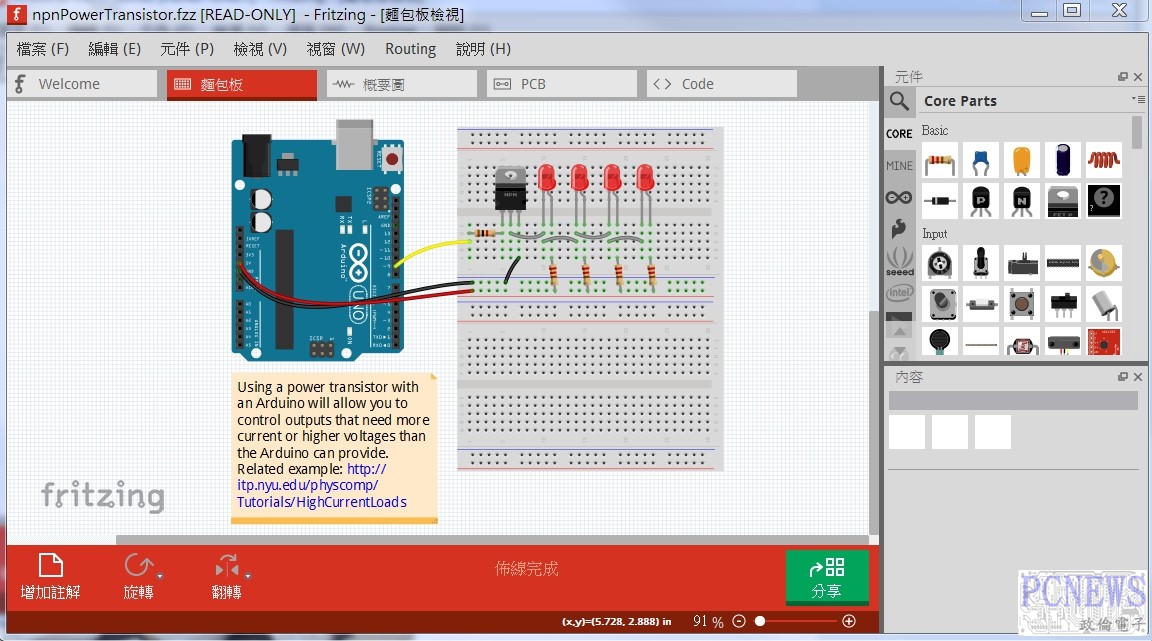Image resolution: width=1152 pixels, height=641 pixels.
Task: Open the 檢視 (V) menu
Action: 260,49
